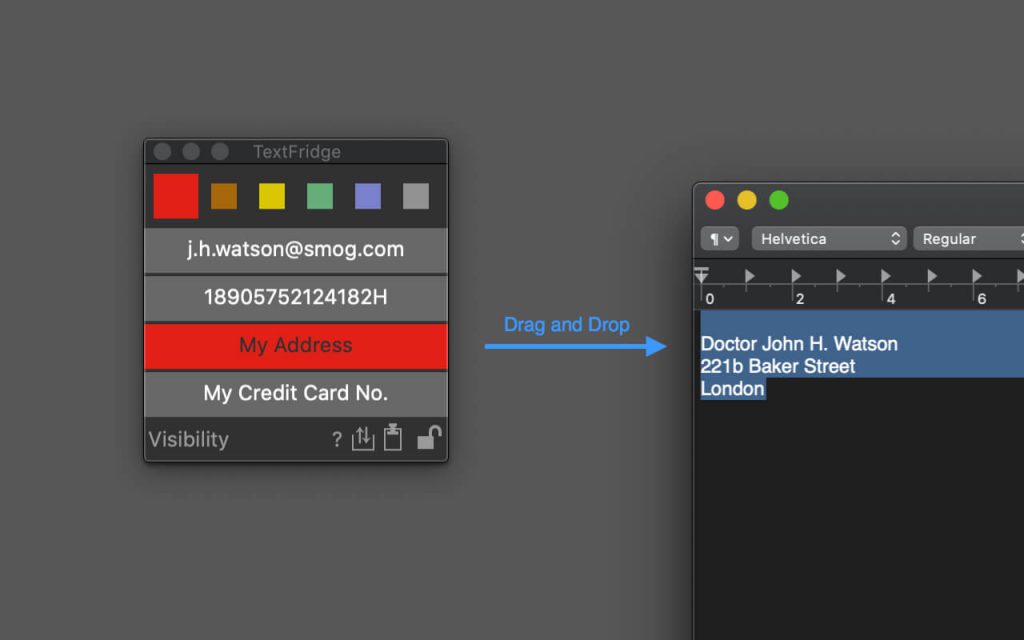
Task: Click the red My Address snippet
Action: pos(296,345)
